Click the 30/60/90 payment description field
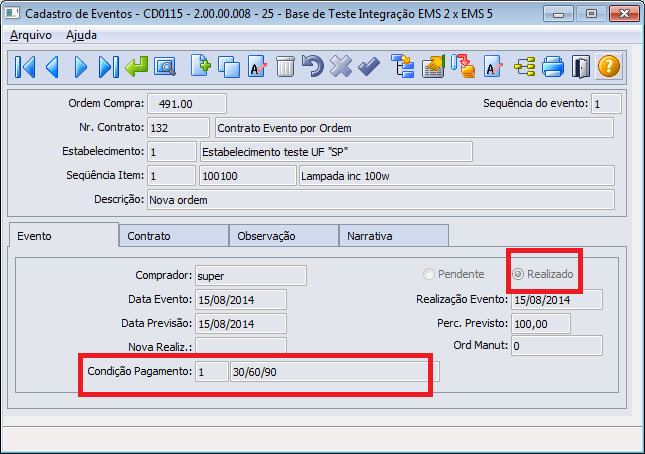Image resolution: width=645 pixels, height=454 pixels. click(335, 372)
